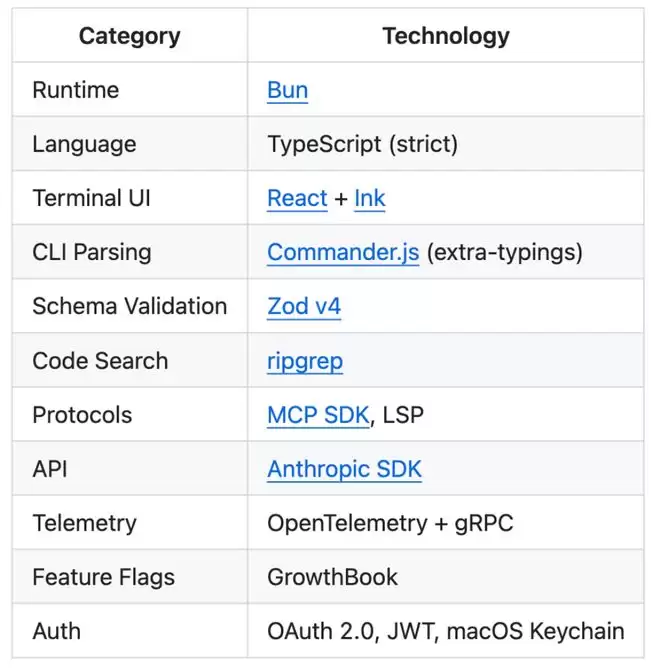This screenshot has width=660, height=670.
Task: Open the Bun runtime link
Action: [x=287, y=90]
